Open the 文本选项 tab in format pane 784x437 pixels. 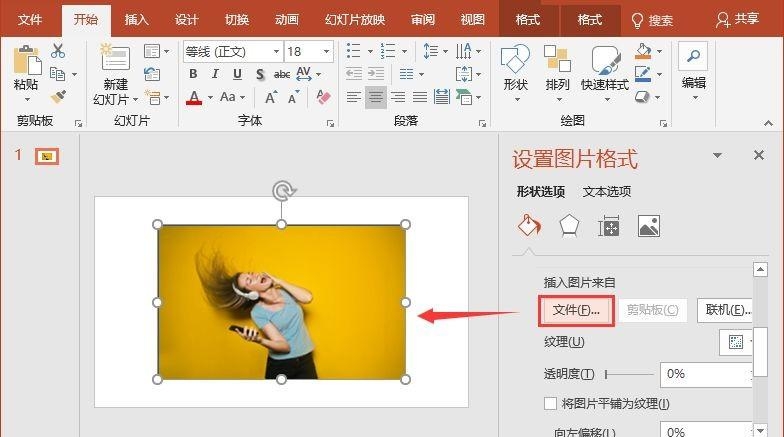[x=607, y=191]
